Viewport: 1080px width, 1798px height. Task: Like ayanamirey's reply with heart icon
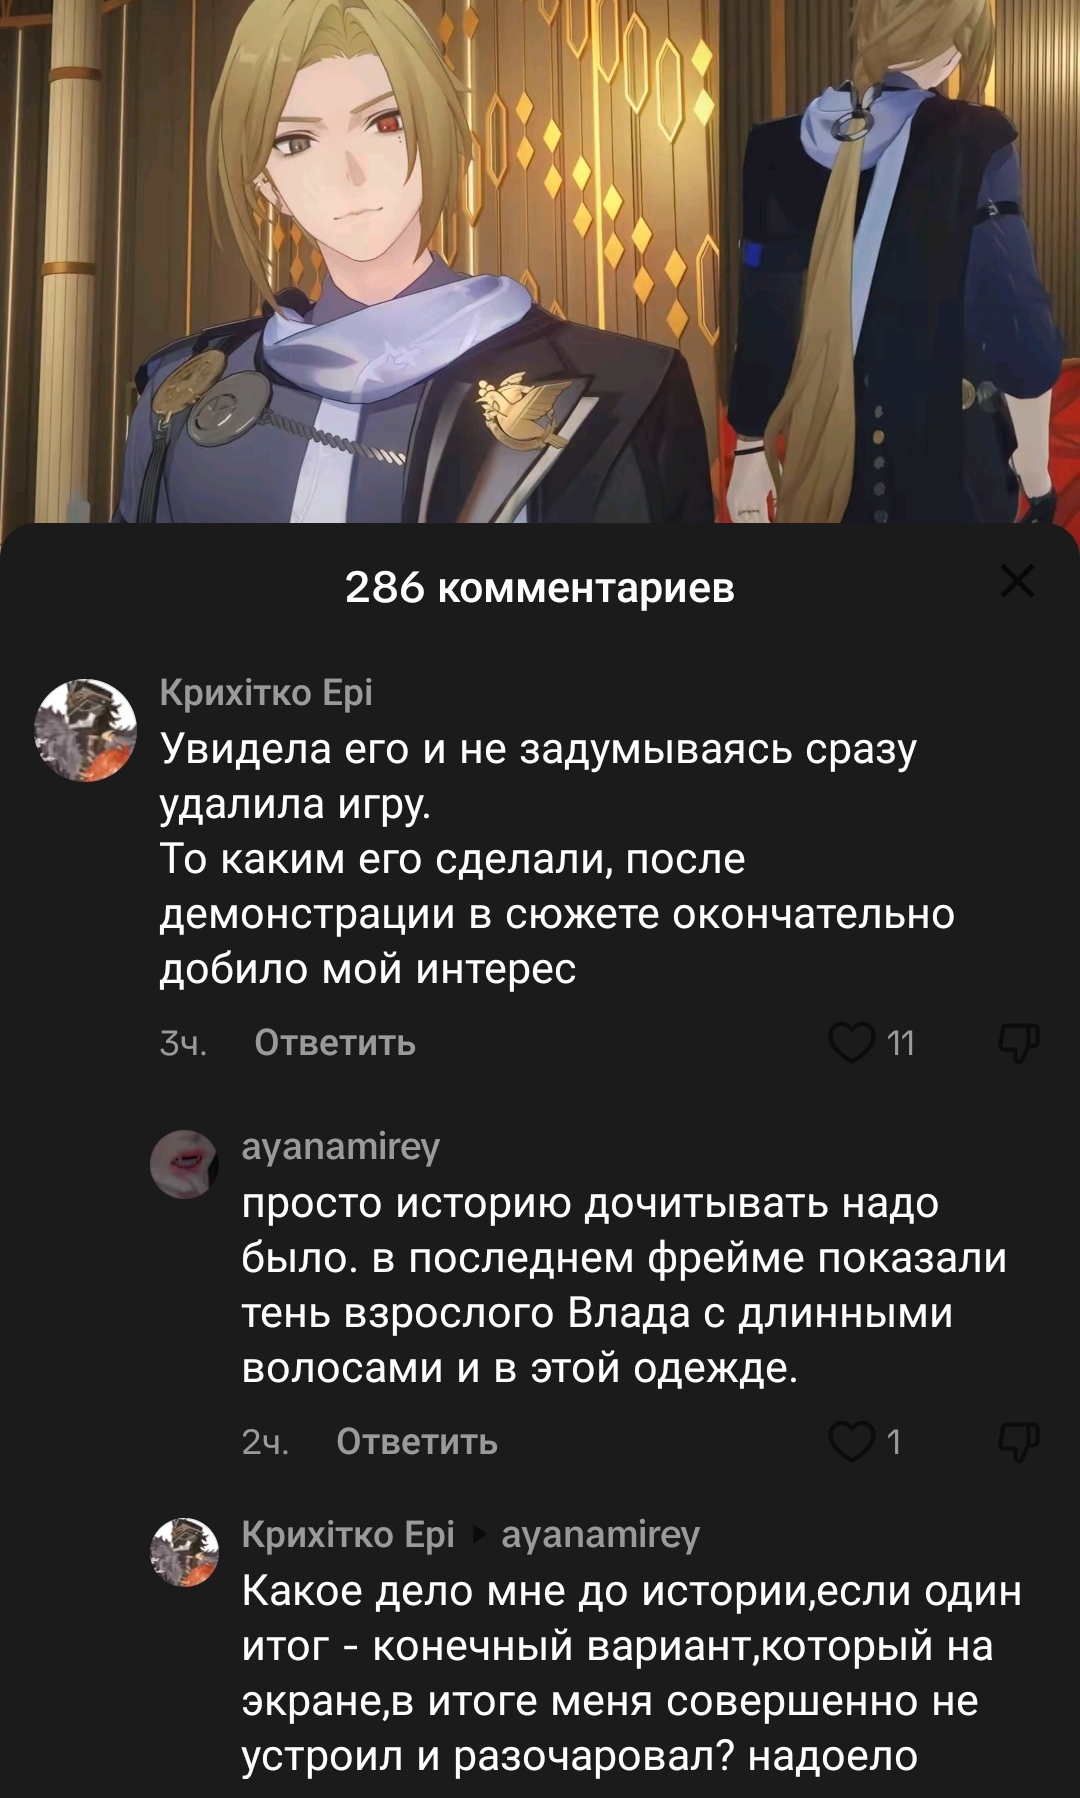coord(851,1442)
